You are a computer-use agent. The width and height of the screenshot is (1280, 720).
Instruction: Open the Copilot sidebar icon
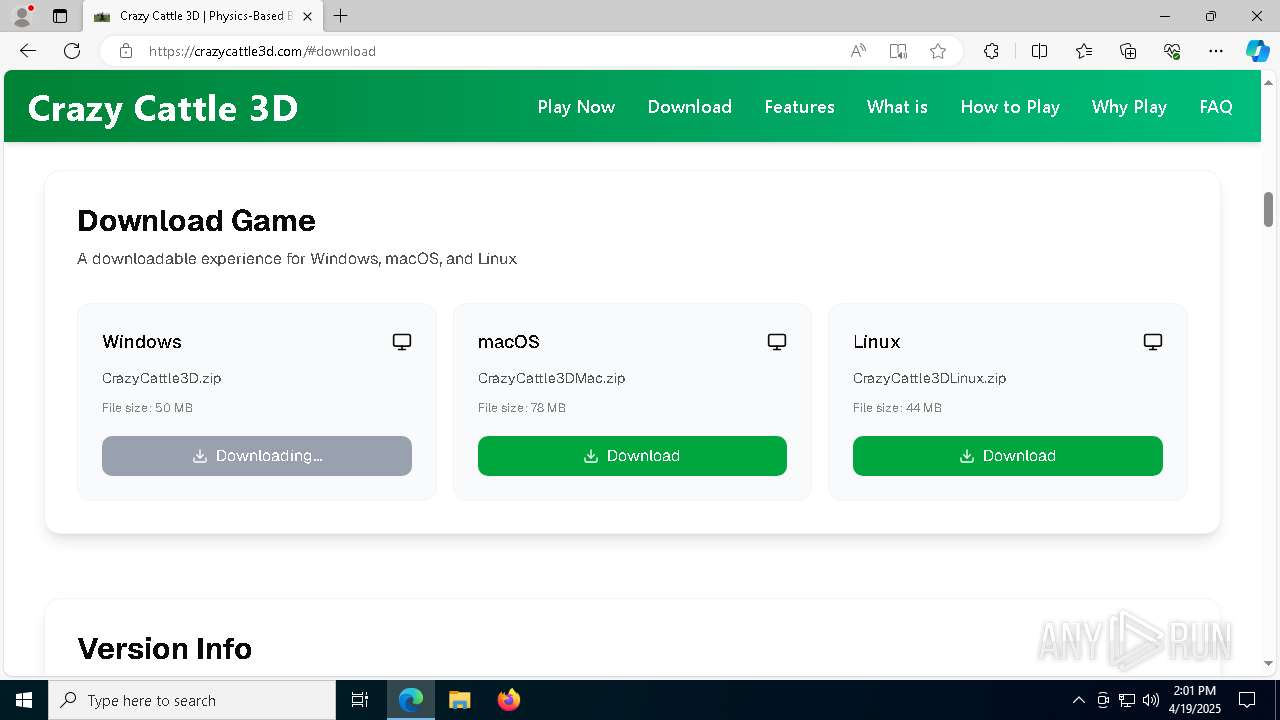point(1257,51)
